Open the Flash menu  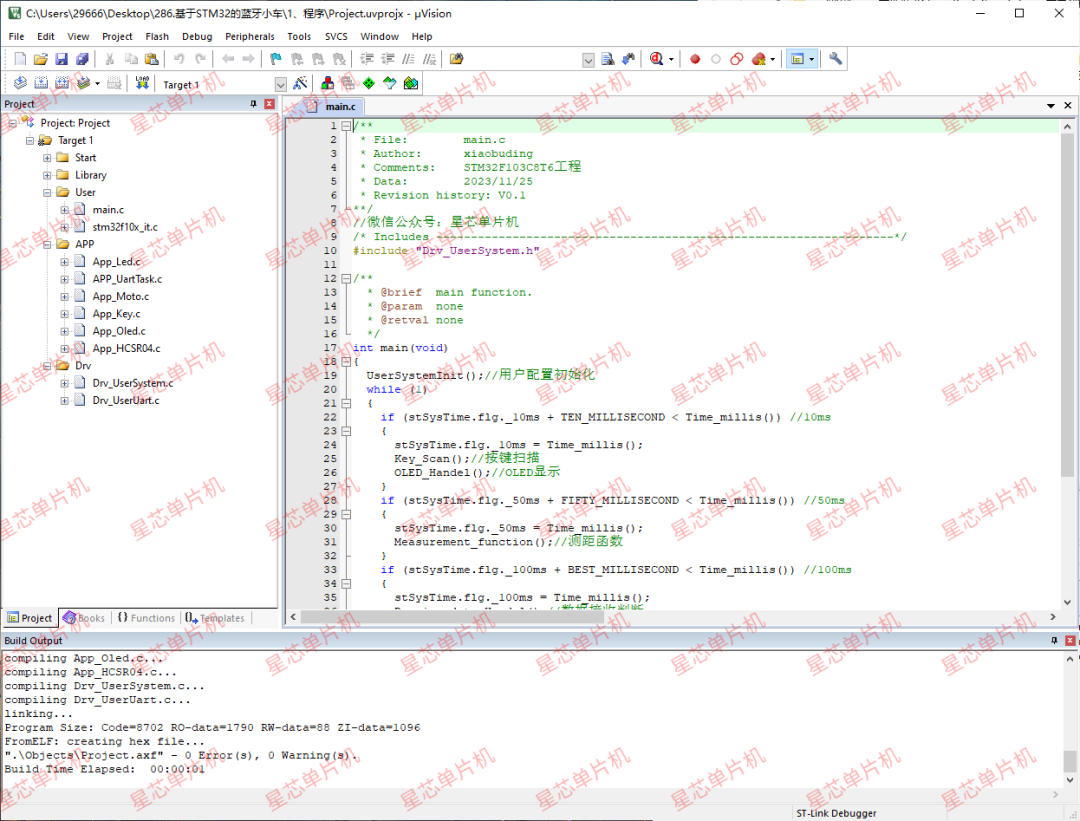click(157, 36)
